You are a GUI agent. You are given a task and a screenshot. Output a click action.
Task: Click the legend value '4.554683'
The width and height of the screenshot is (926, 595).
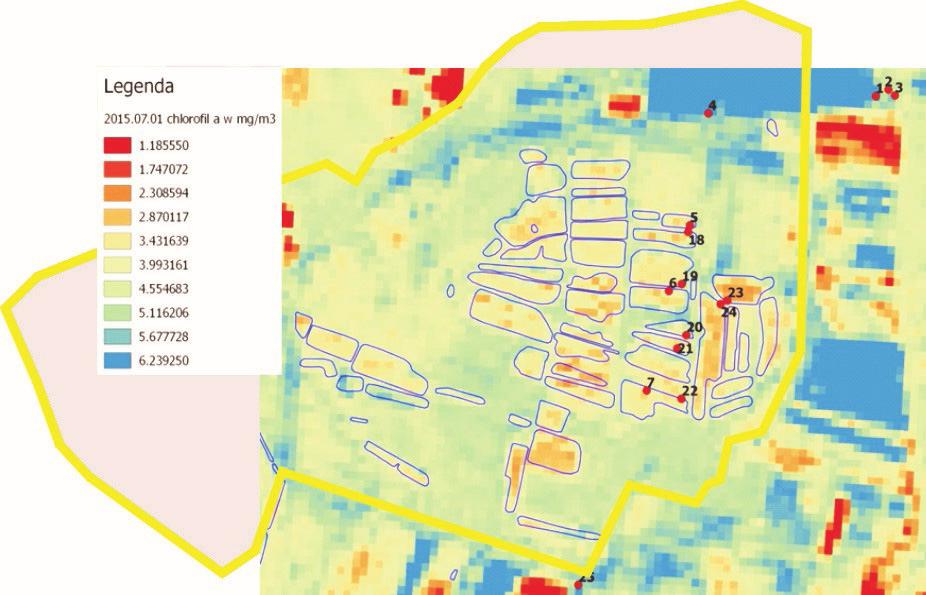pyautogui.click(x=164, y=289)
